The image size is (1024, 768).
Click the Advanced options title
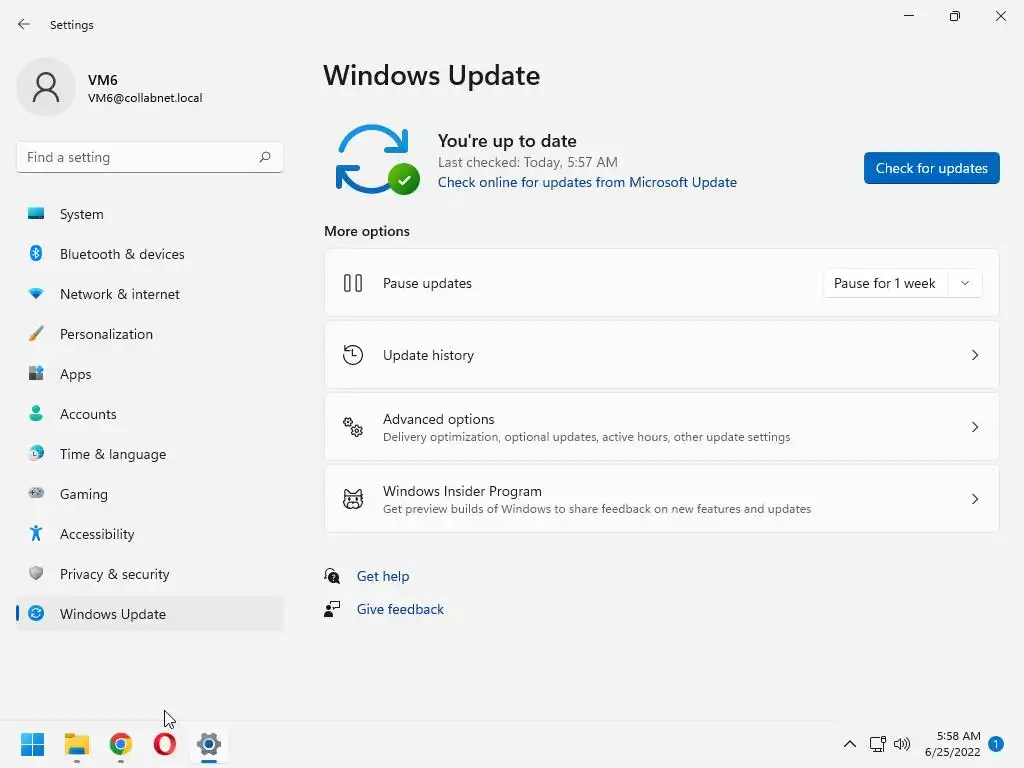point(438,419)
